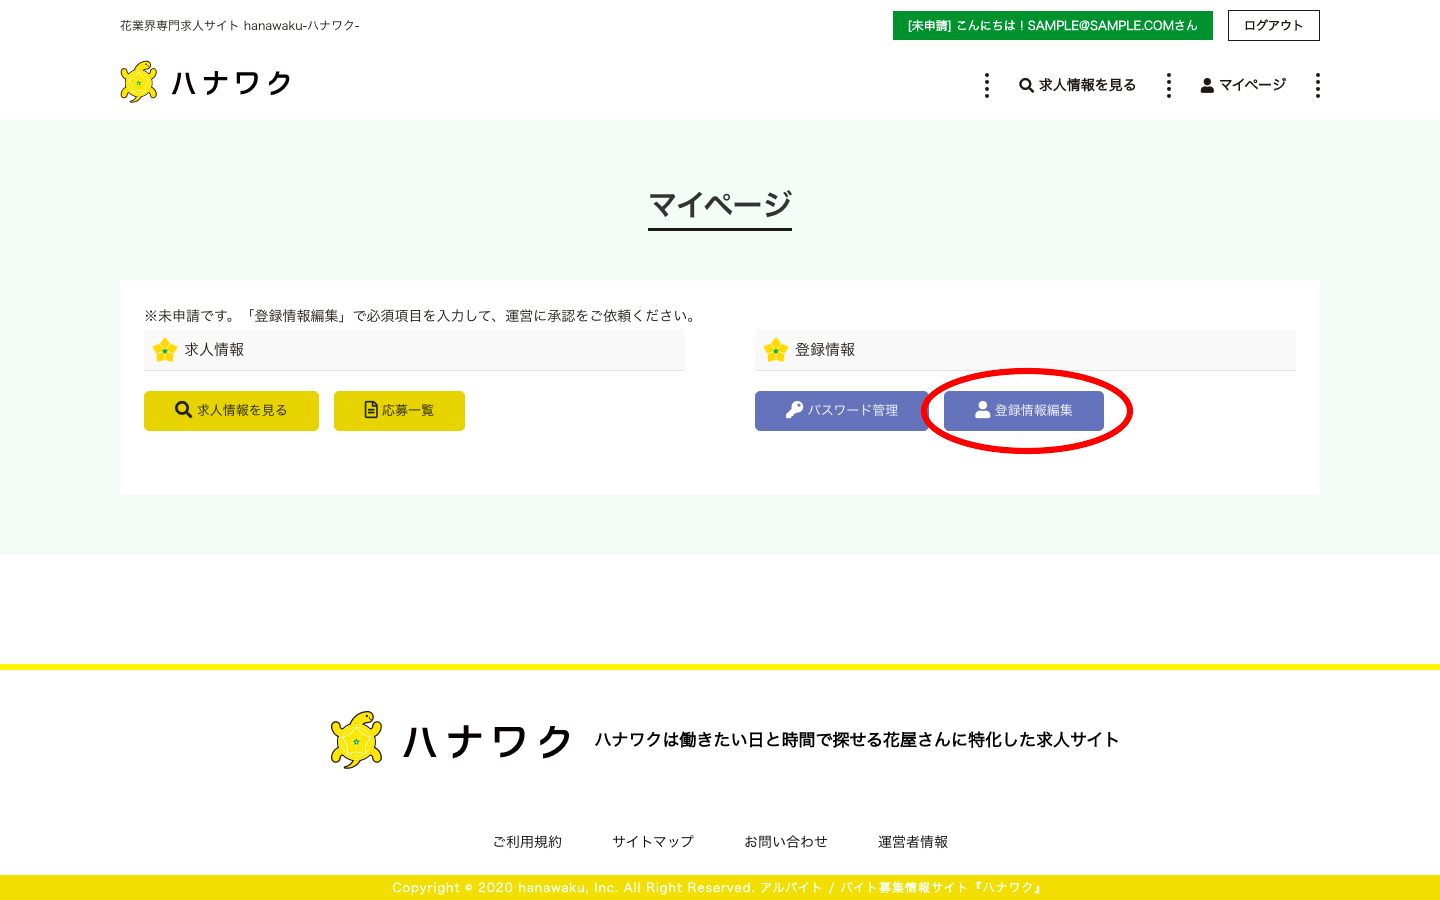Click the key icon on パスワード管理 button

[x=794, y=410]
